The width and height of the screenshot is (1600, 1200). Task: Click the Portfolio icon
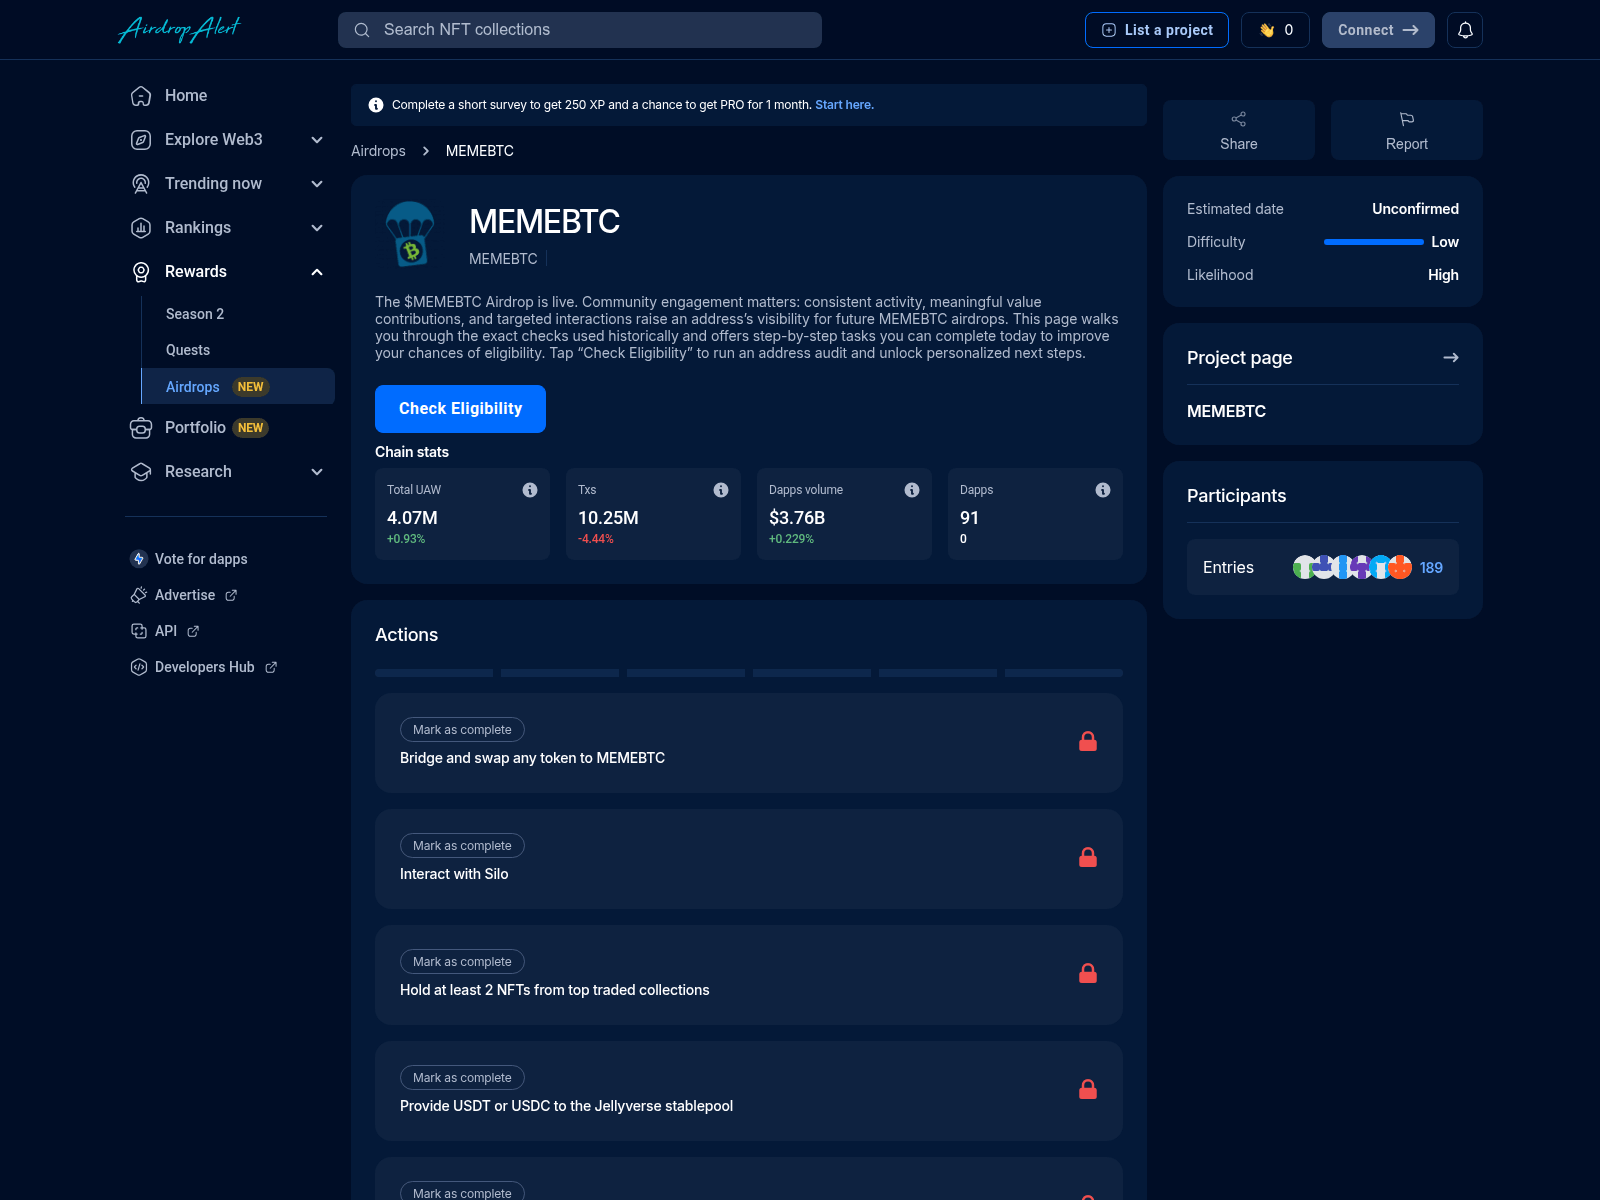pos(141,428)
